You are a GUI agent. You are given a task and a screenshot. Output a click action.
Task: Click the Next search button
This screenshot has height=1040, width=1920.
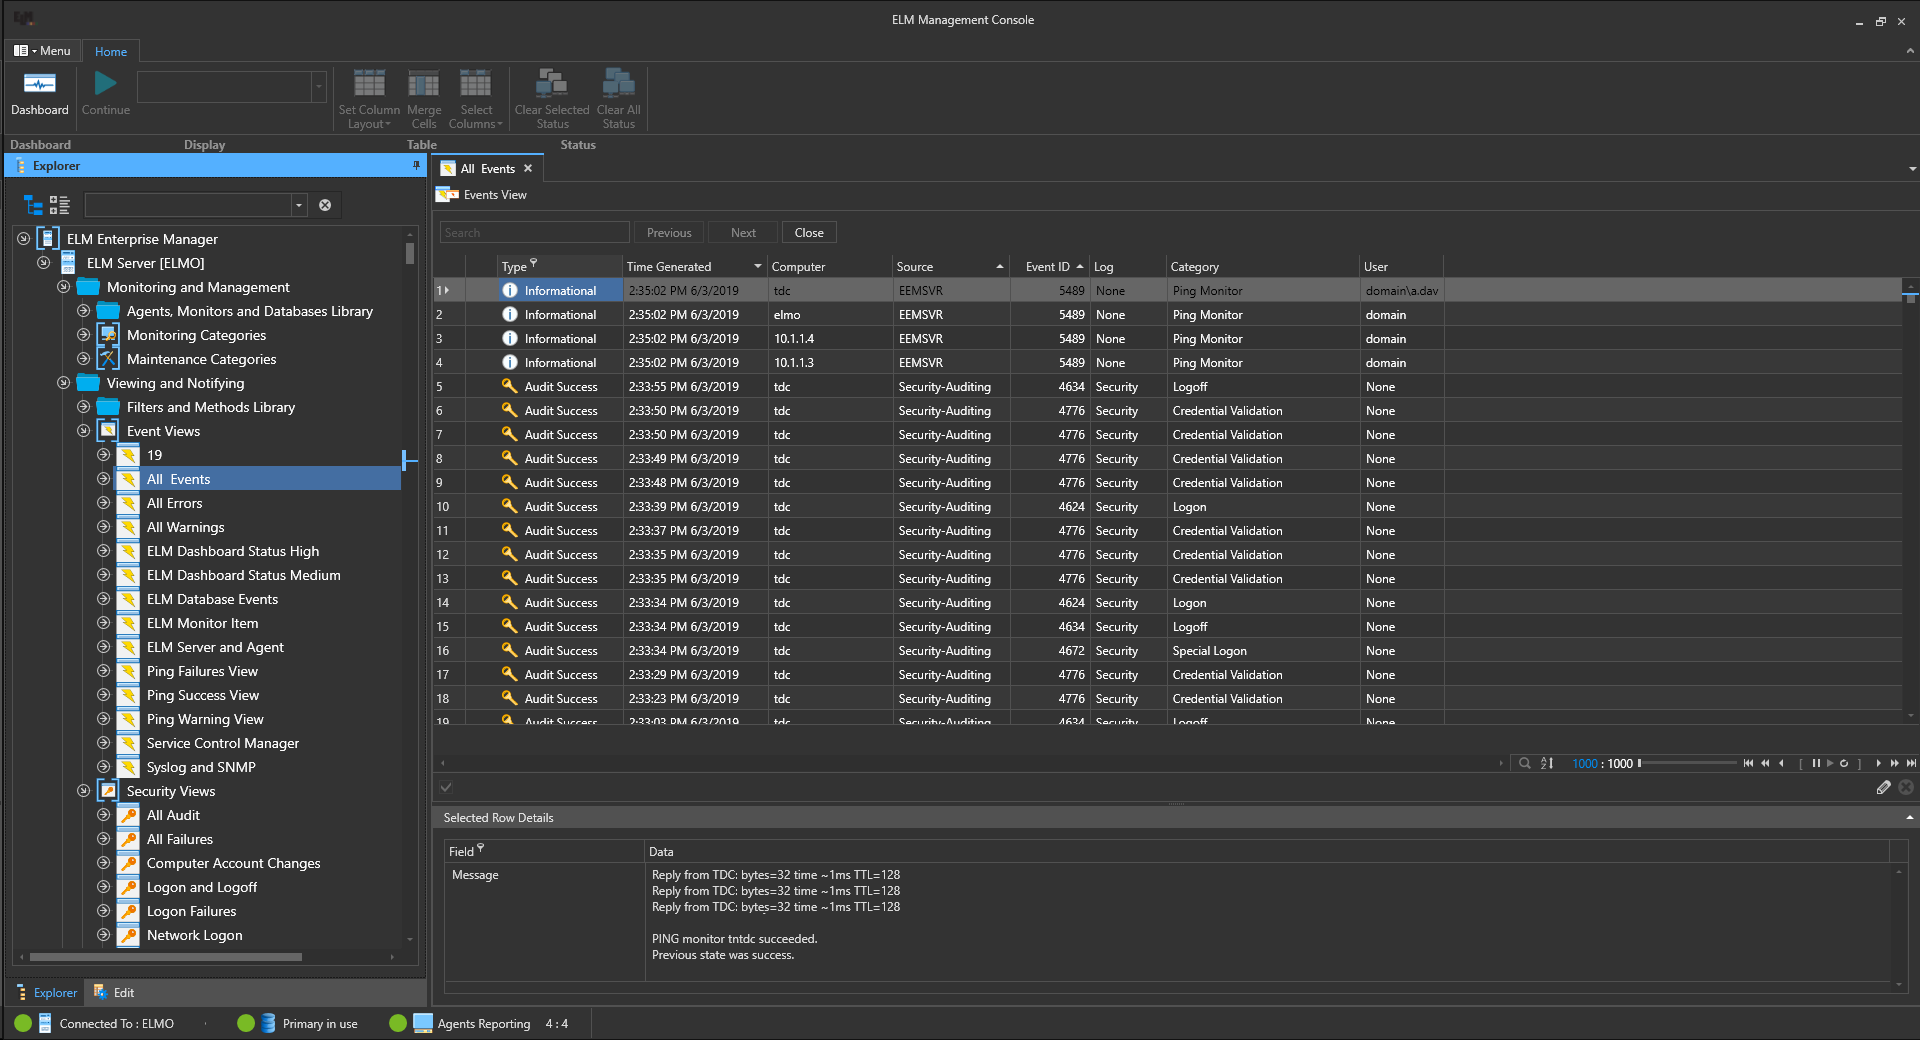[743, 233]
